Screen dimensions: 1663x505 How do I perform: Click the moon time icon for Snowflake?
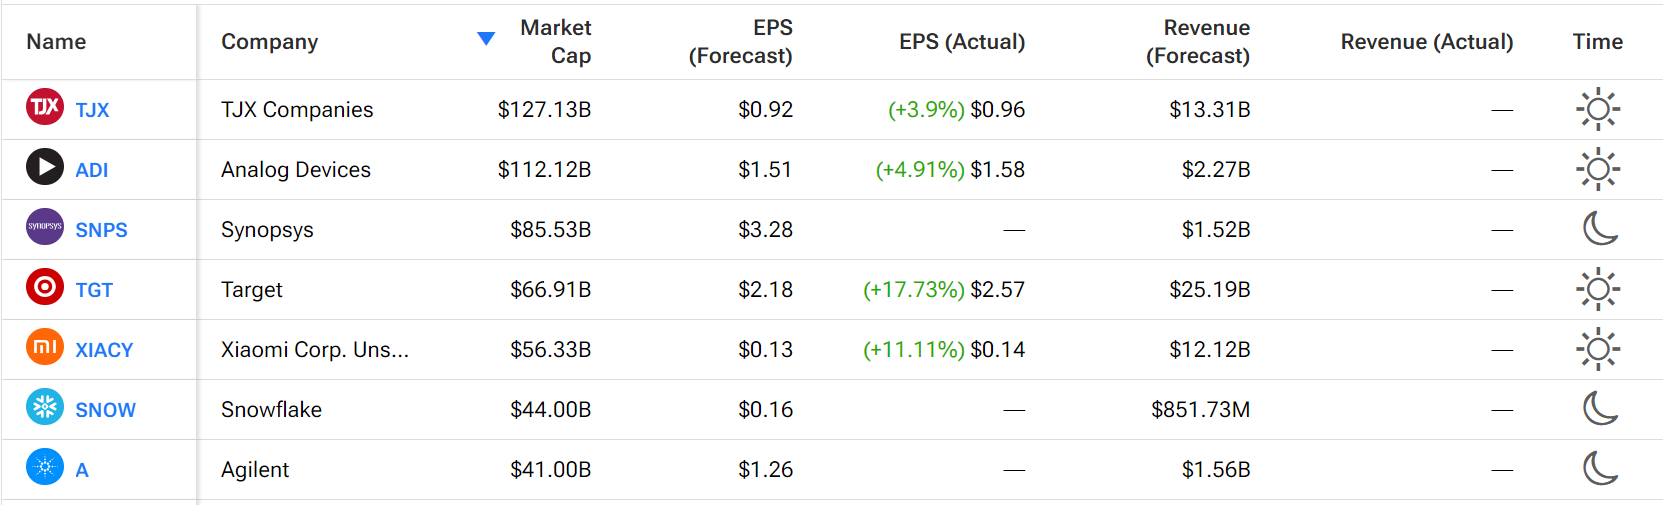(x=1600, y=408)
